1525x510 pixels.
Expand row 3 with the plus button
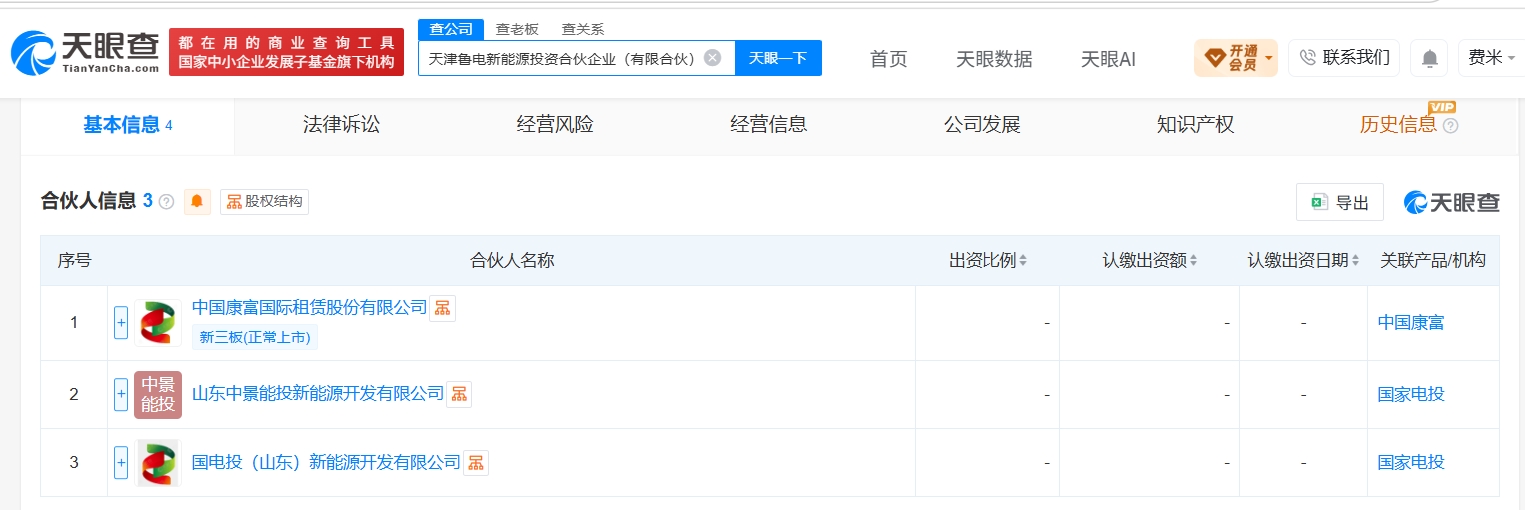pos(121,462)
